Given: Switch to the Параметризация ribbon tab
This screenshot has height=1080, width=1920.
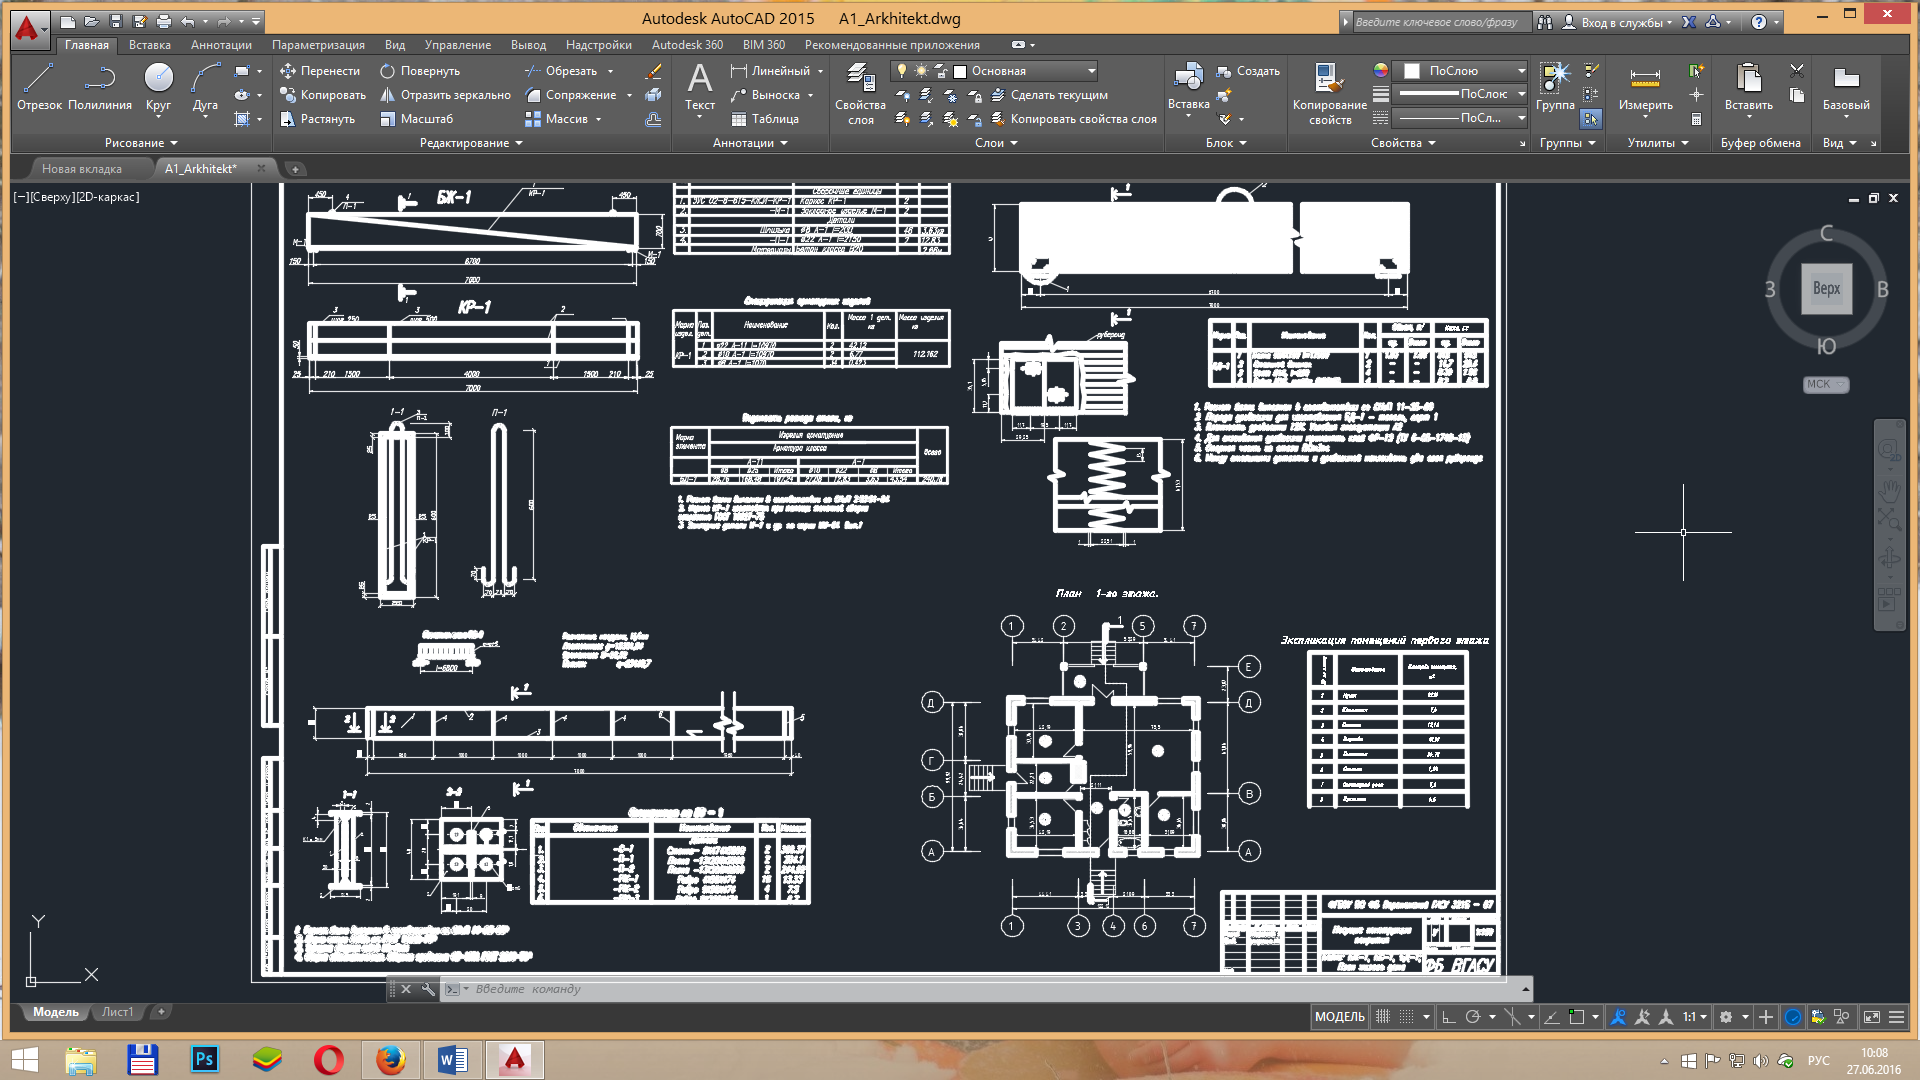Looking at the screenshot, I should coord(318,45).
